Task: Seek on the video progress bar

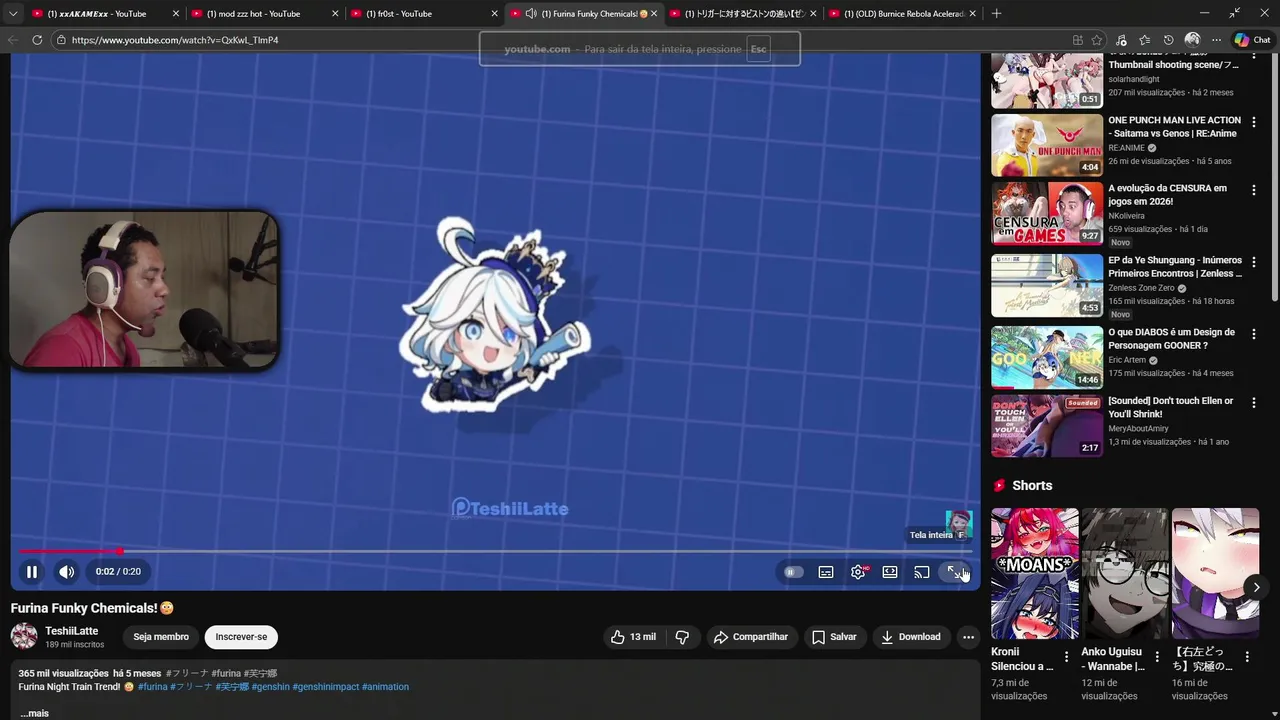Action: tap(496, 551)
